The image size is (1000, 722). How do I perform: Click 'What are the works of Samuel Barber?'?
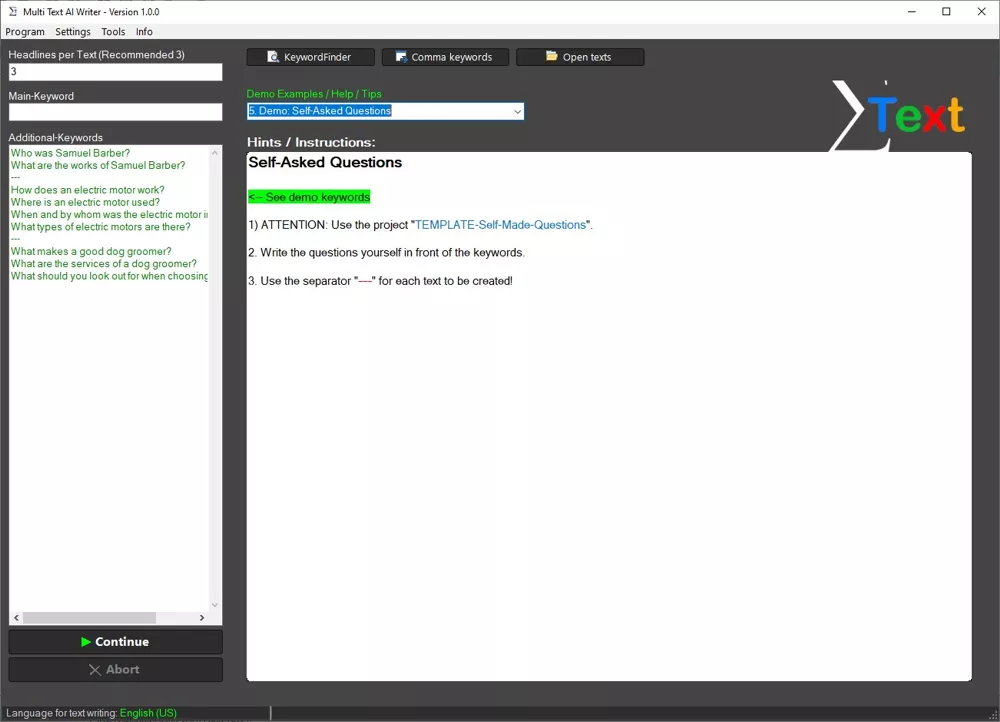[x=98, y=165]
